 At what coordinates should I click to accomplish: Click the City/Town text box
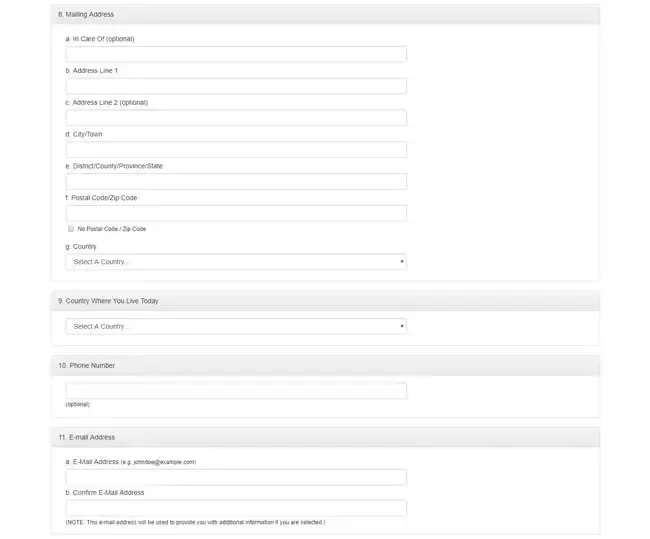(236, 150)
